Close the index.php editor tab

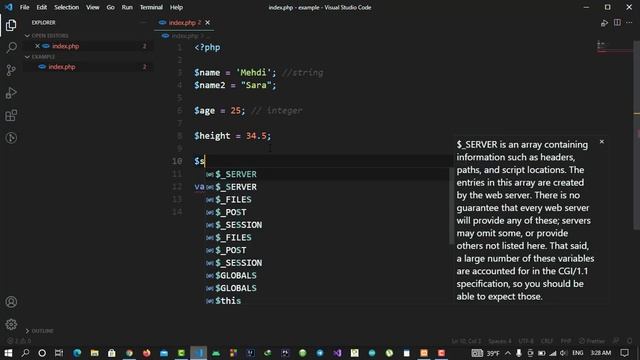click(x=207, y=22)
